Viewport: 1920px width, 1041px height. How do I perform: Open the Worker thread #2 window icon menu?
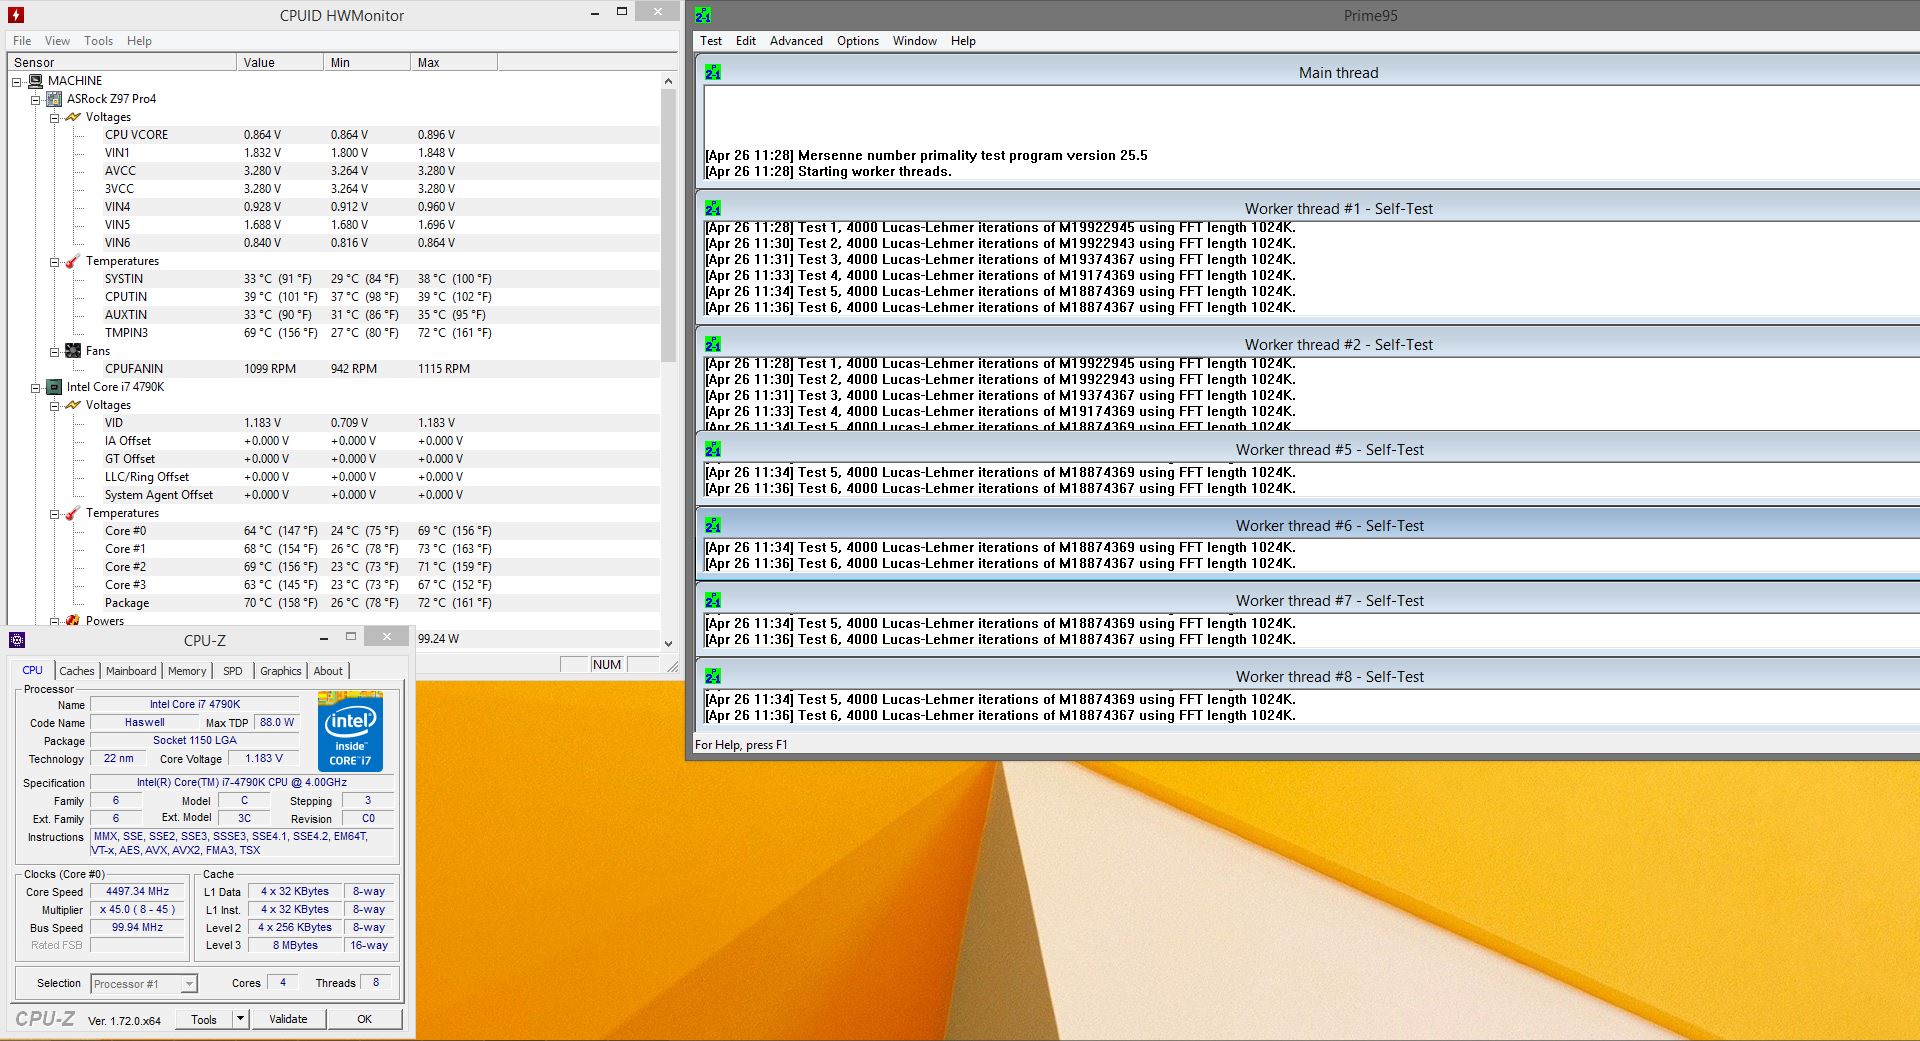point(713,344)
